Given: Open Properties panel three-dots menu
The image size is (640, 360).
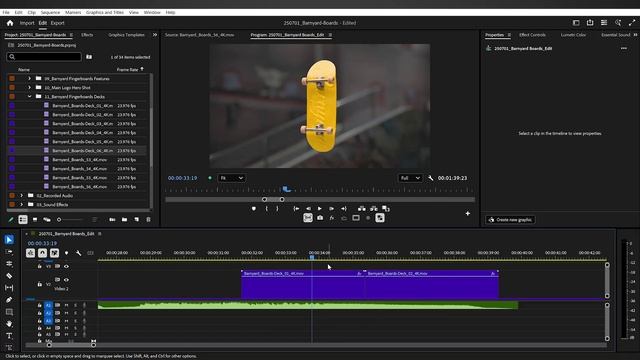Looking at the screenshot, I should point(624,48).
